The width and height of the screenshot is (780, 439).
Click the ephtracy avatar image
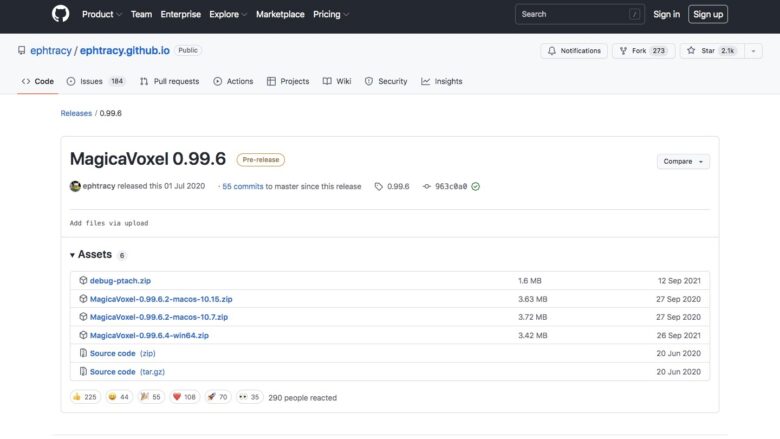click(75, 186)
